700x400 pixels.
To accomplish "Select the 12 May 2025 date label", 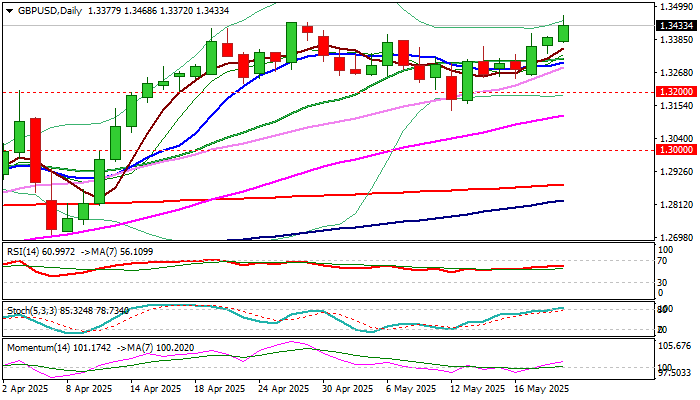I will pos(477,389).
